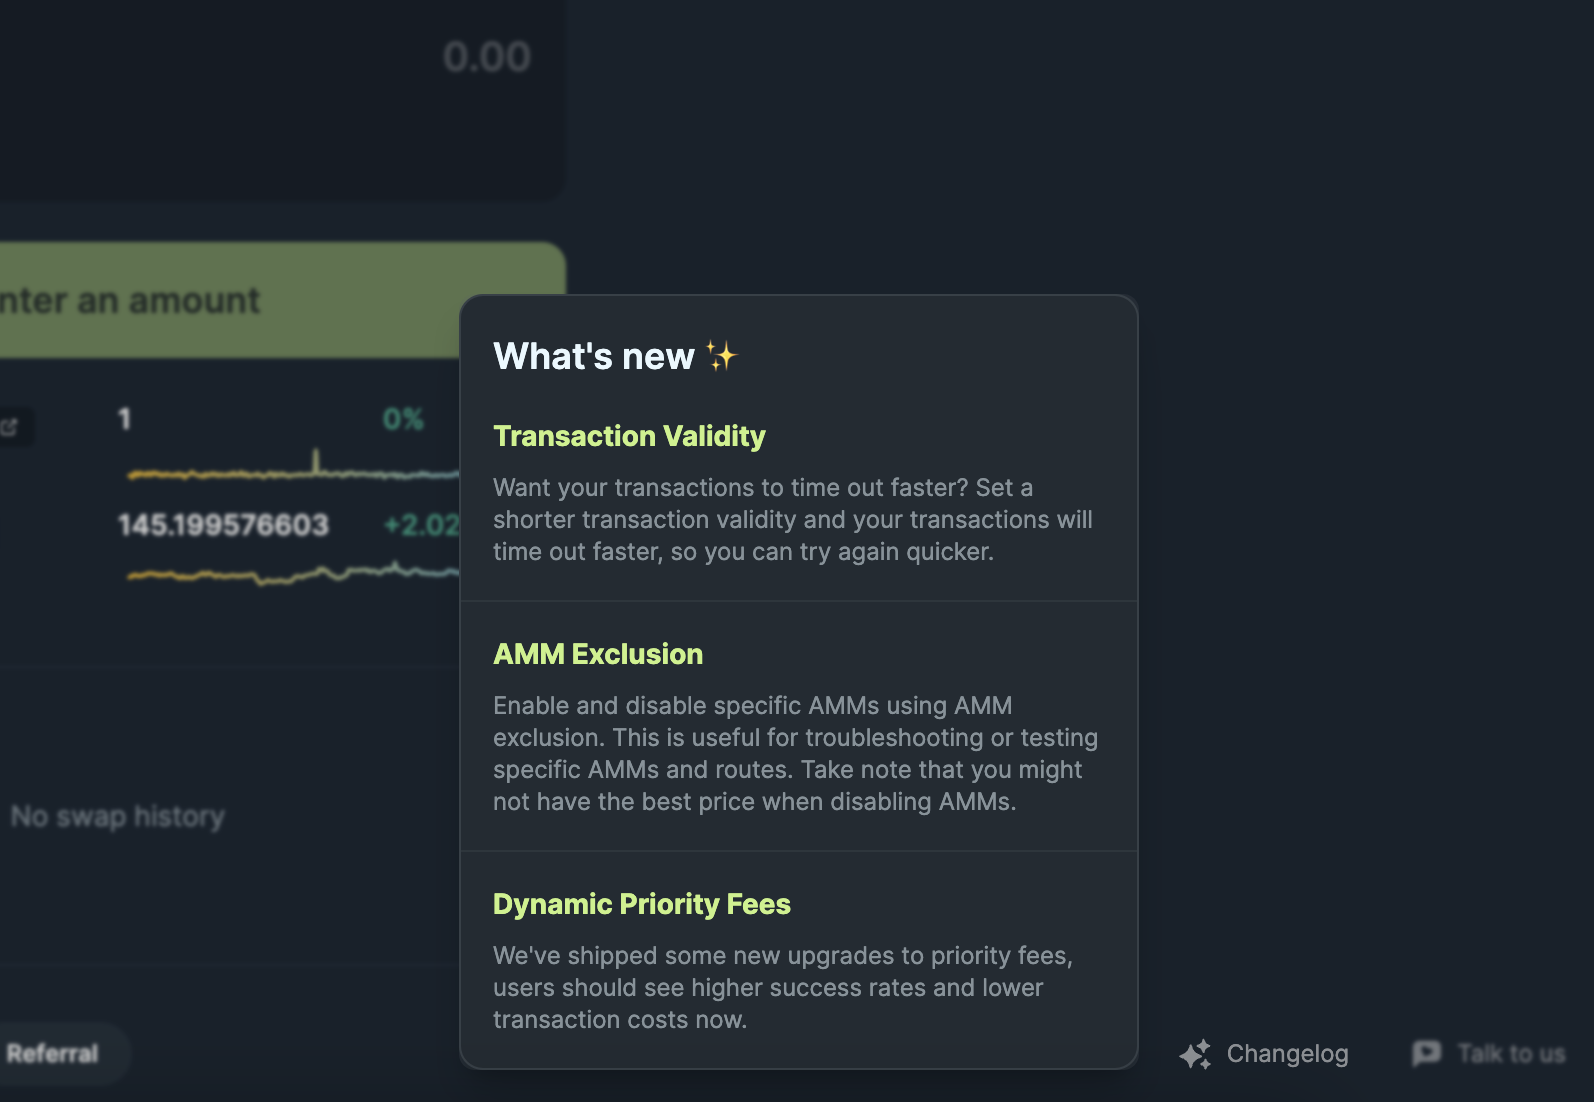Open the Changelog text link
Viewport: 1594px width, 1102px height.
(1287, 1054)
